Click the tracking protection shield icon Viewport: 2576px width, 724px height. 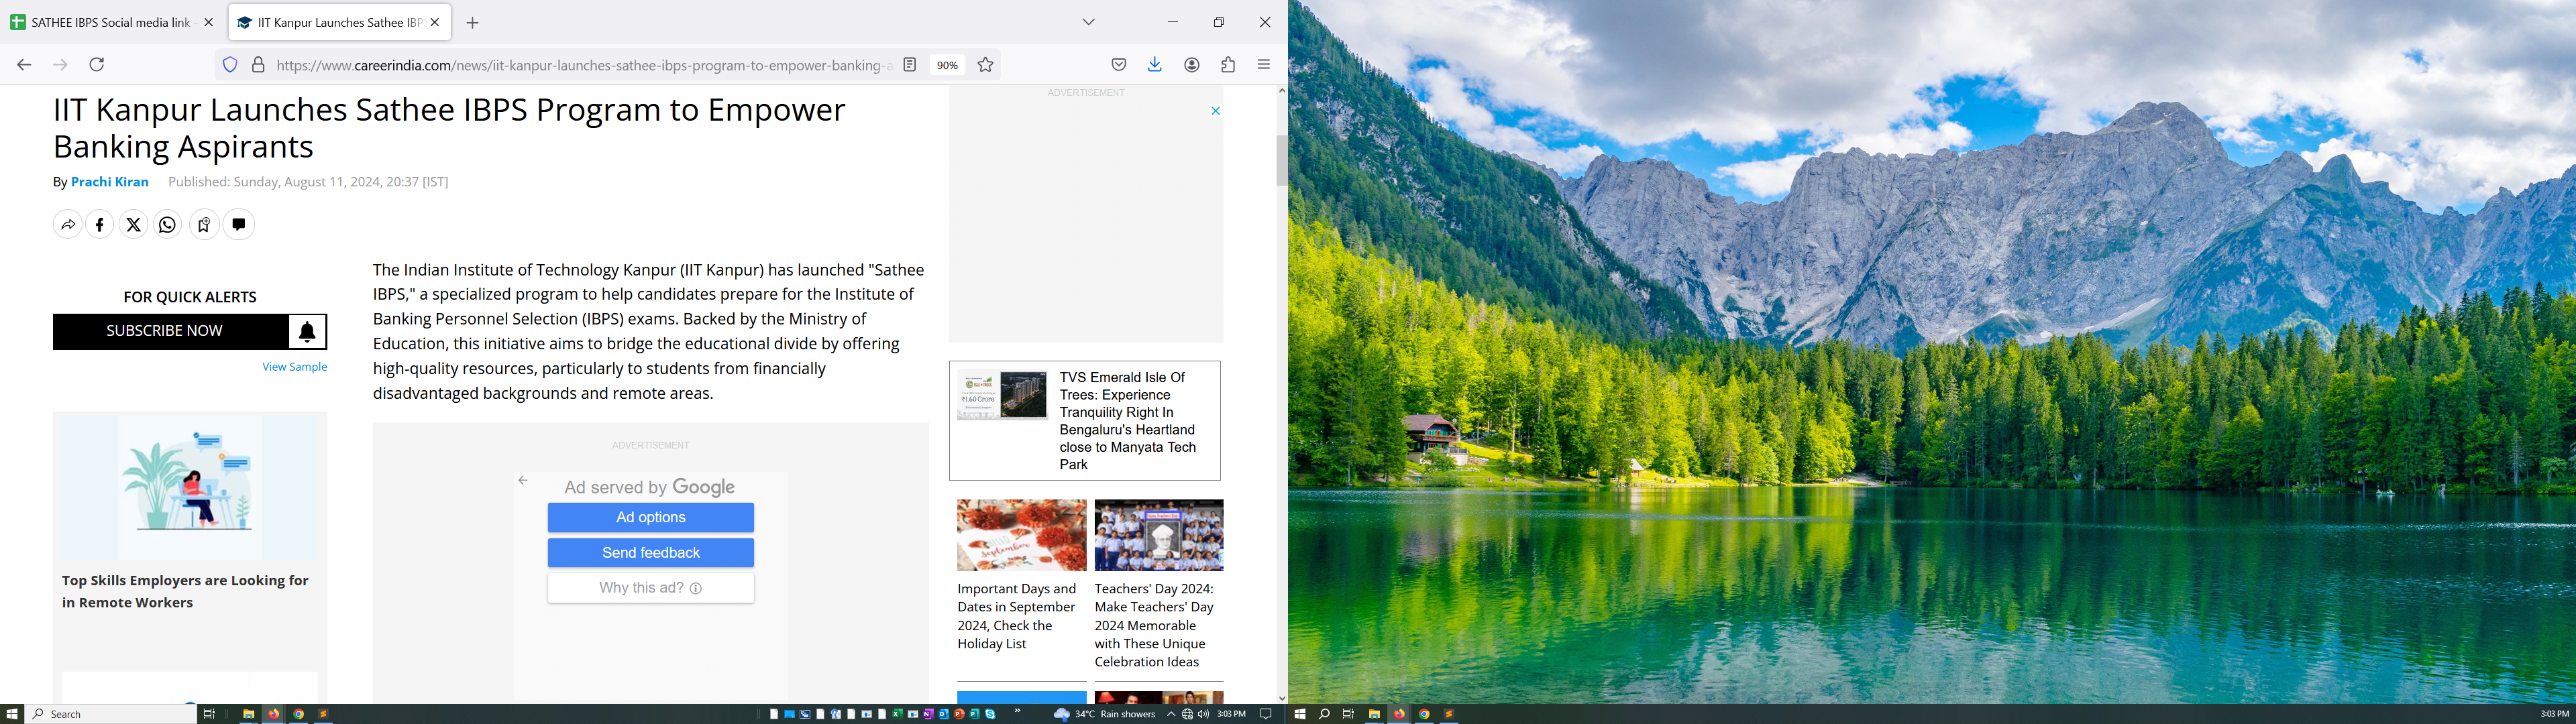(230, 65)
